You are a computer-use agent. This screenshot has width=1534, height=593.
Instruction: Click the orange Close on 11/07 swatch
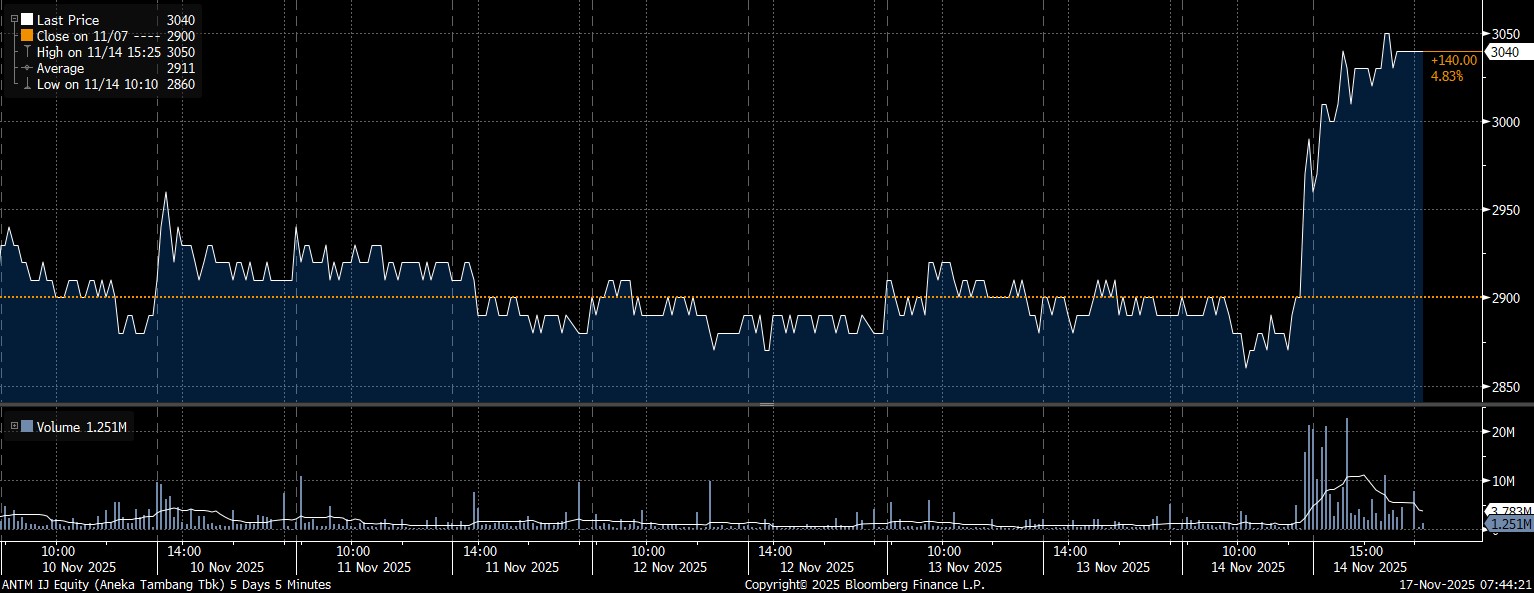click(x=27, y=36)
